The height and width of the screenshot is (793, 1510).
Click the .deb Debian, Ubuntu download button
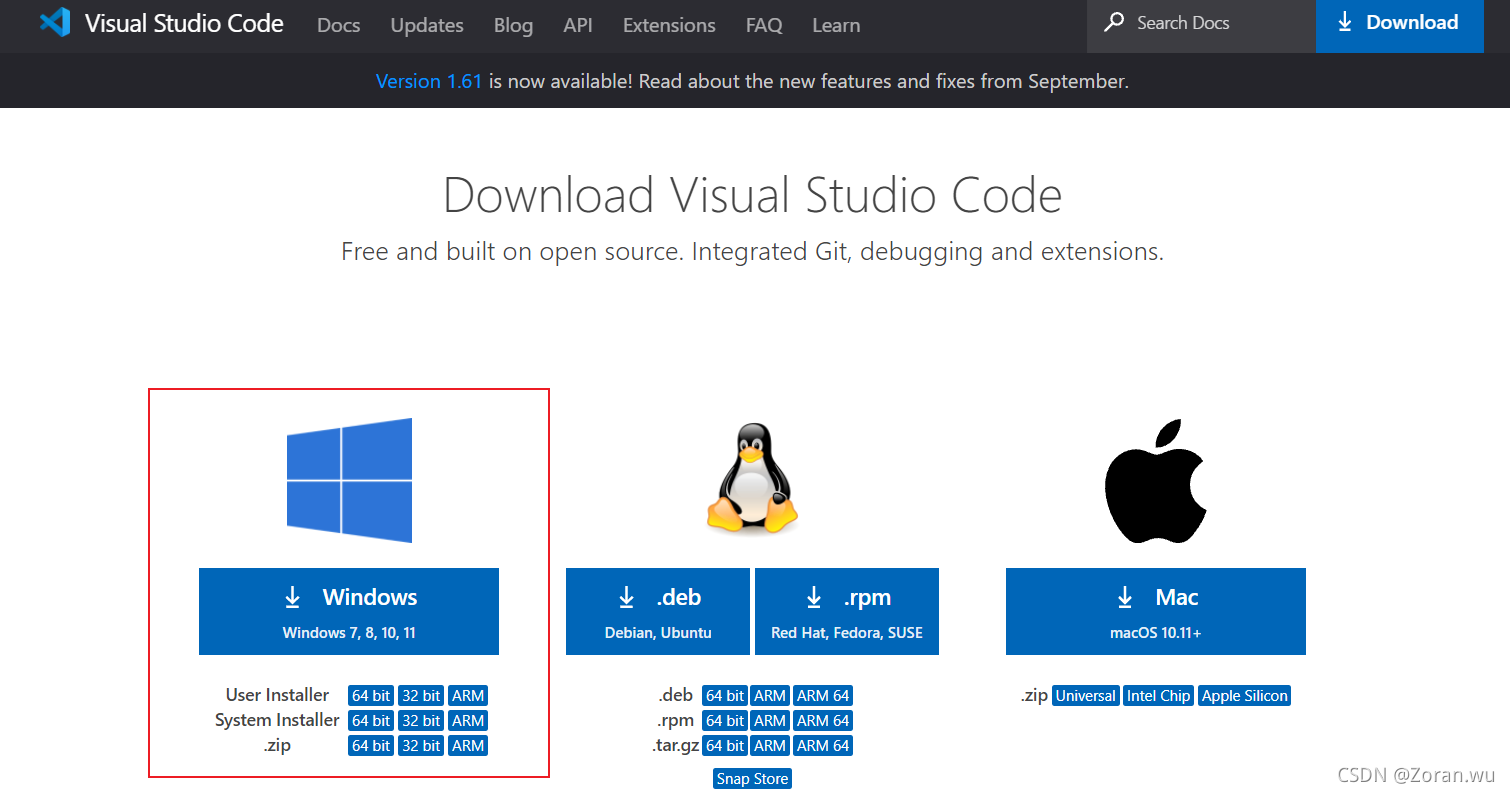tap(658, 611)
